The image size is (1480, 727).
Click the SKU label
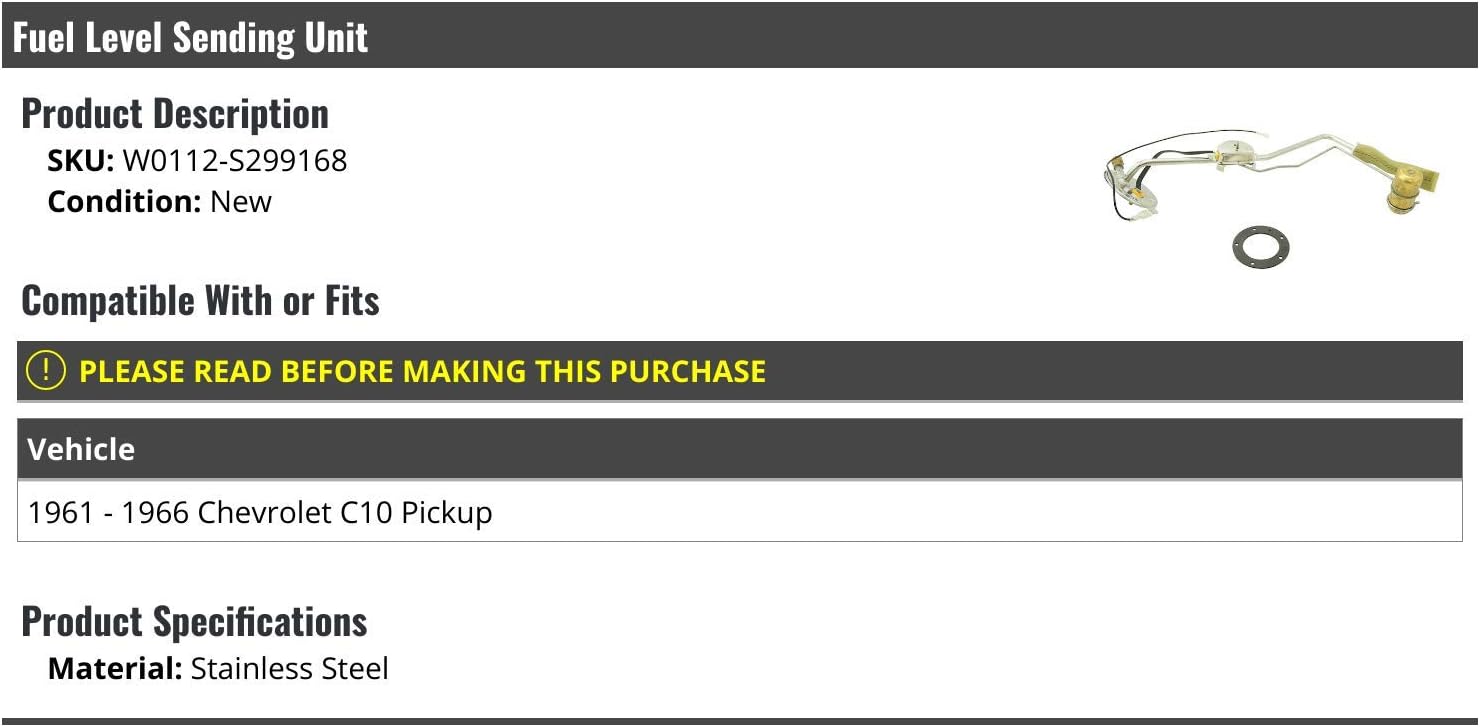pyautogui.click(x=81, y=160)
